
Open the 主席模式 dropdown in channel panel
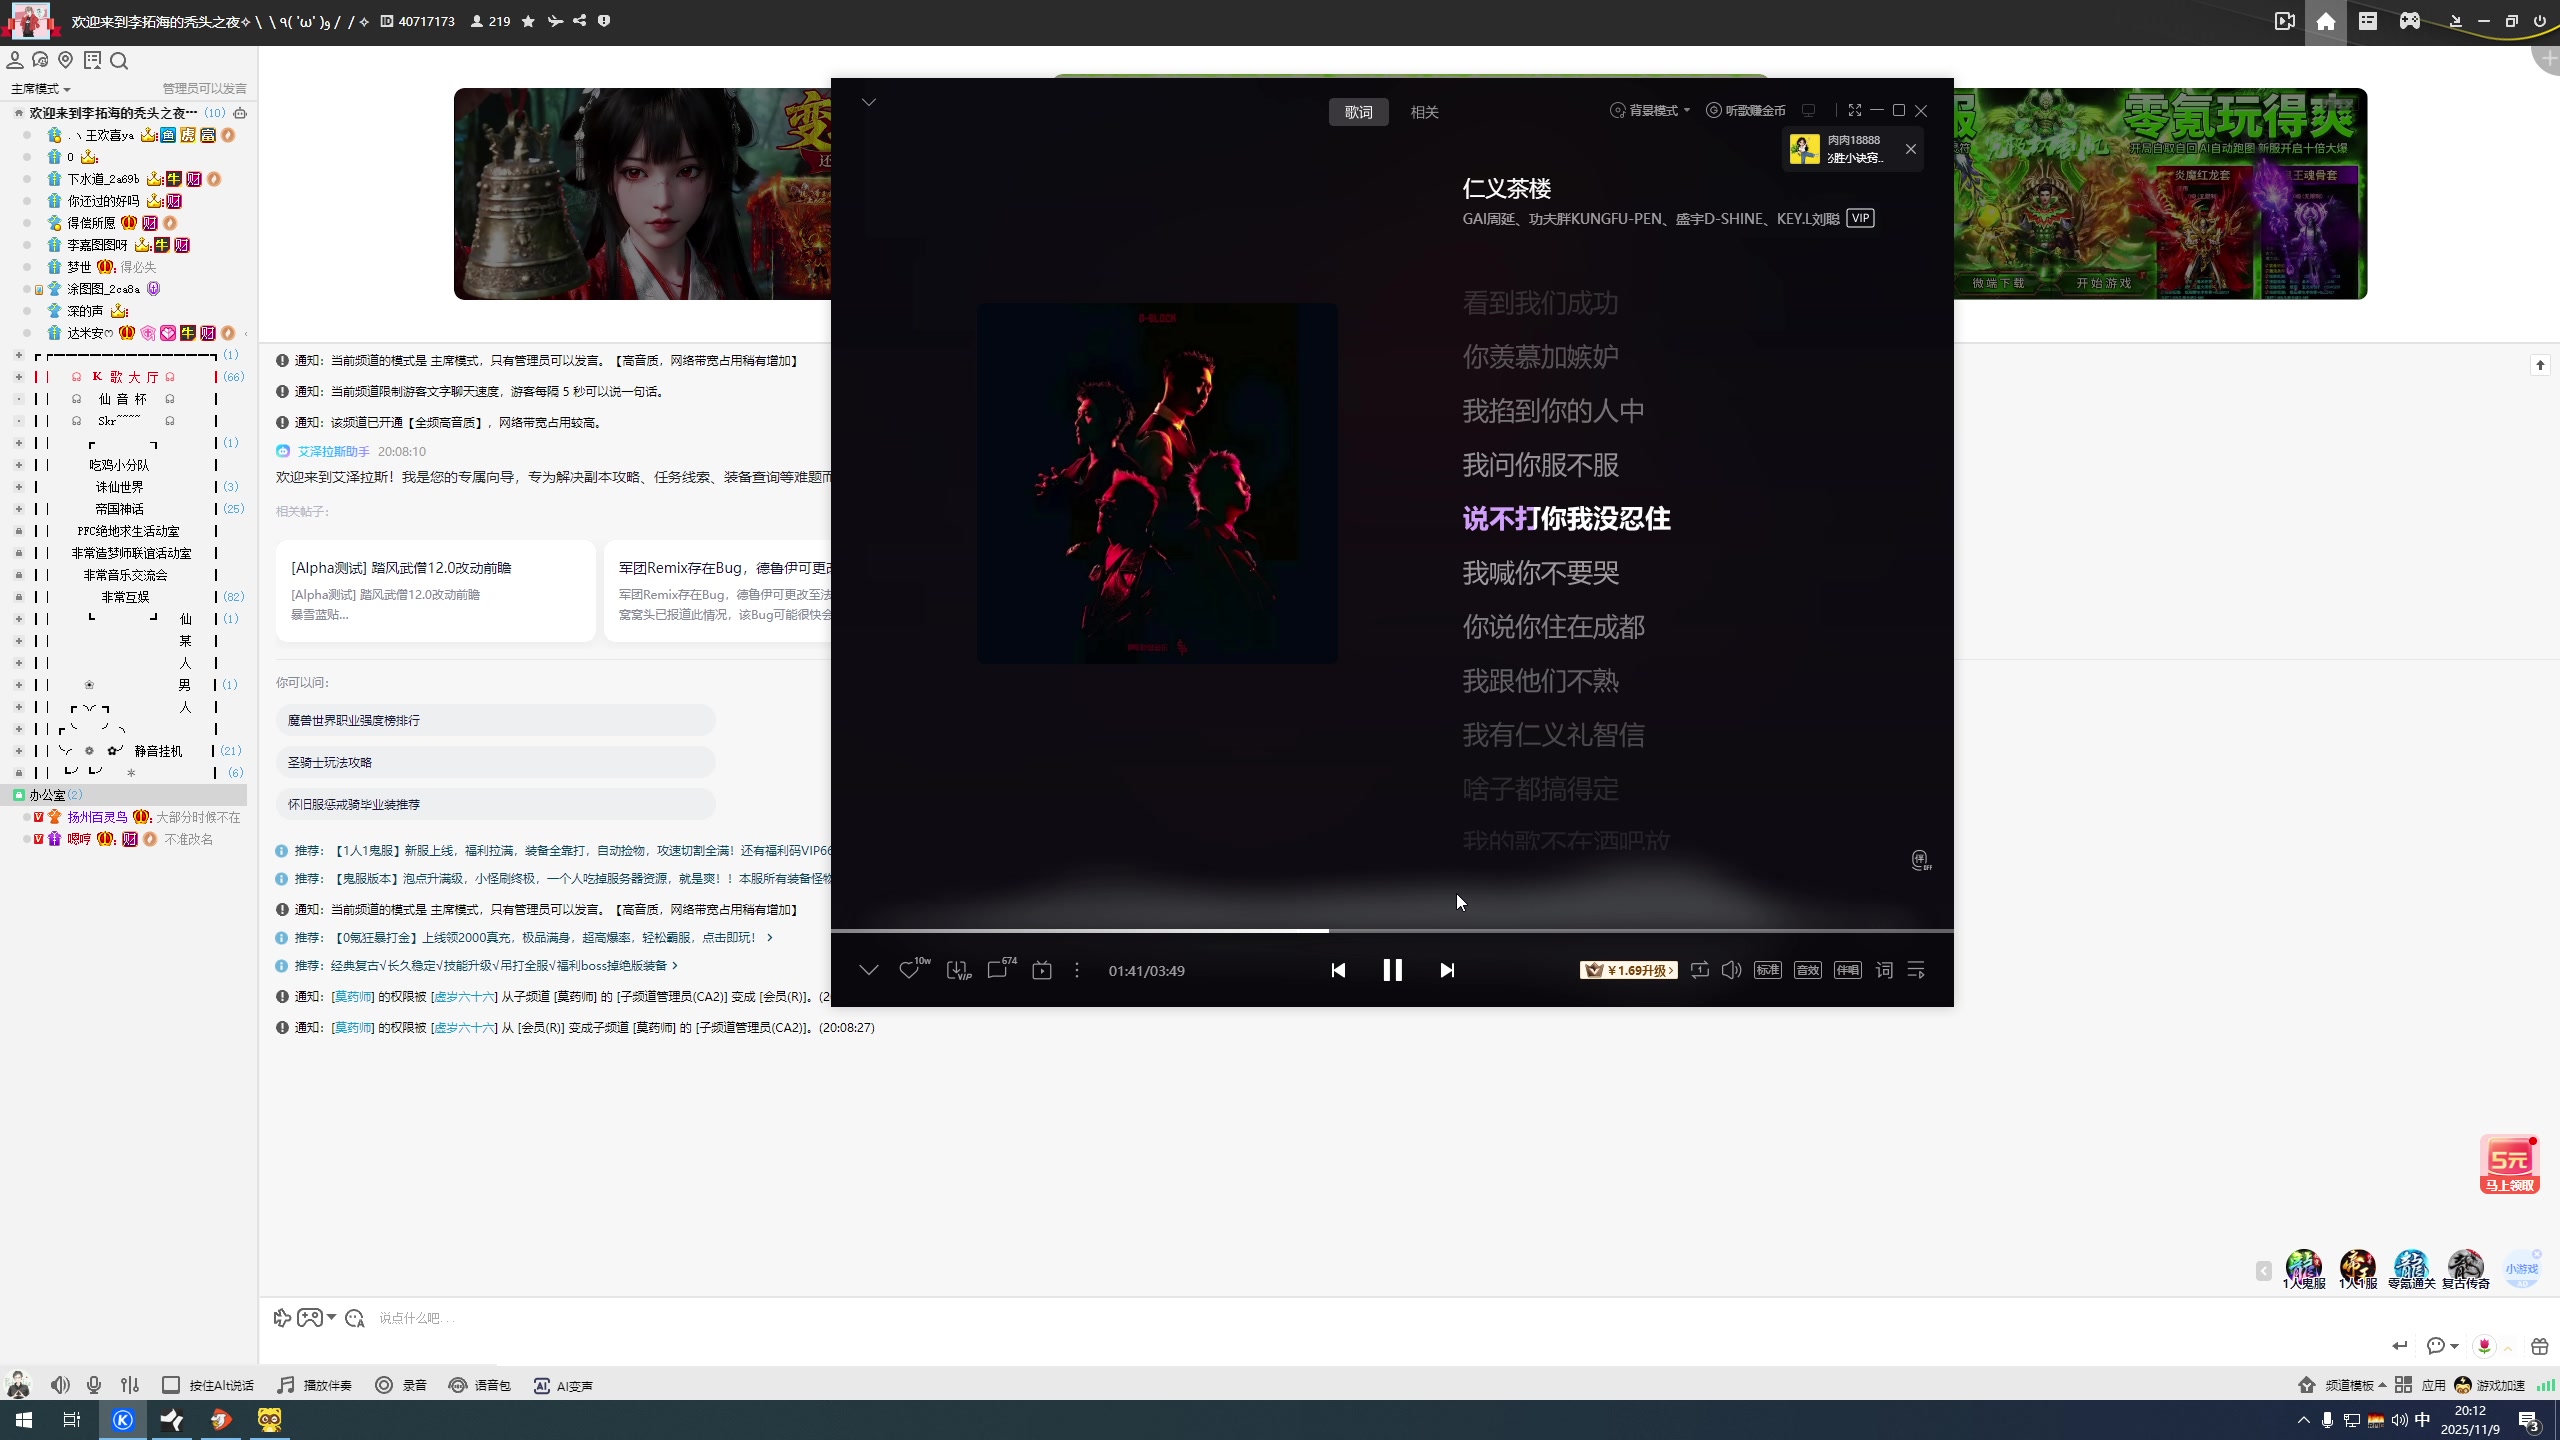[x=40, y=88]
